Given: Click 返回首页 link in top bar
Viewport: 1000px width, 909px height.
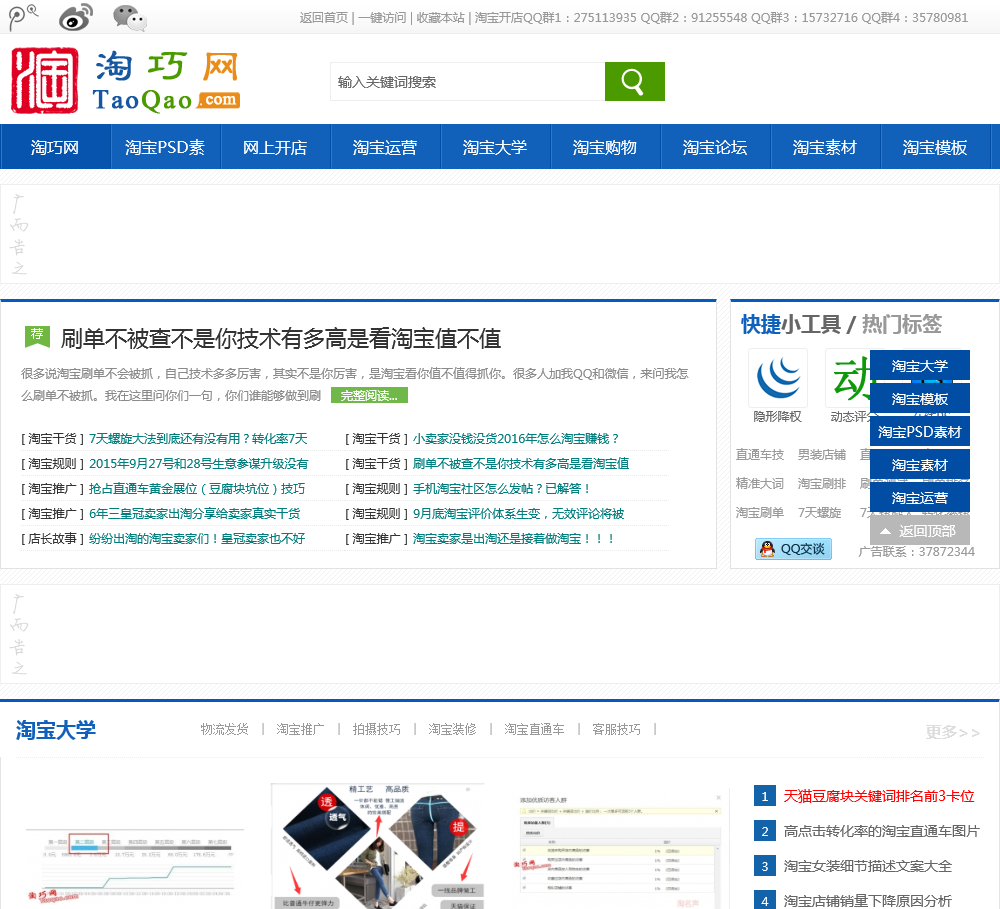Looking at the screenshot, I should [x=324, y=18].
